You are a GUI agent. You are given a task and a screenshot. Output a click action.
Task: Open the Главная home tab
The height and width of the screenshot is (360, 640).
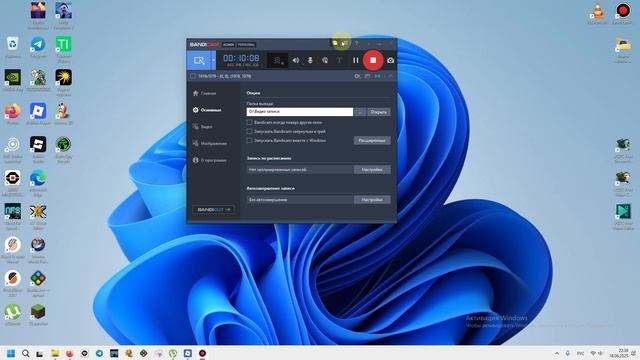click(204, 93)
